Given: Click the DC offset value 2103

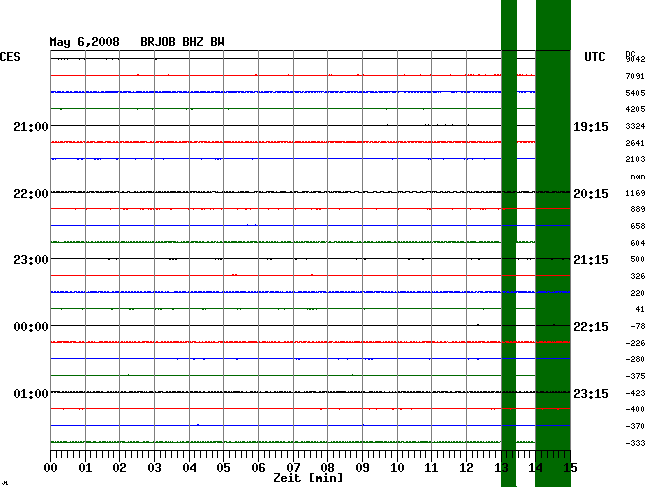Looking at the screenshot, I should (635, 160).
